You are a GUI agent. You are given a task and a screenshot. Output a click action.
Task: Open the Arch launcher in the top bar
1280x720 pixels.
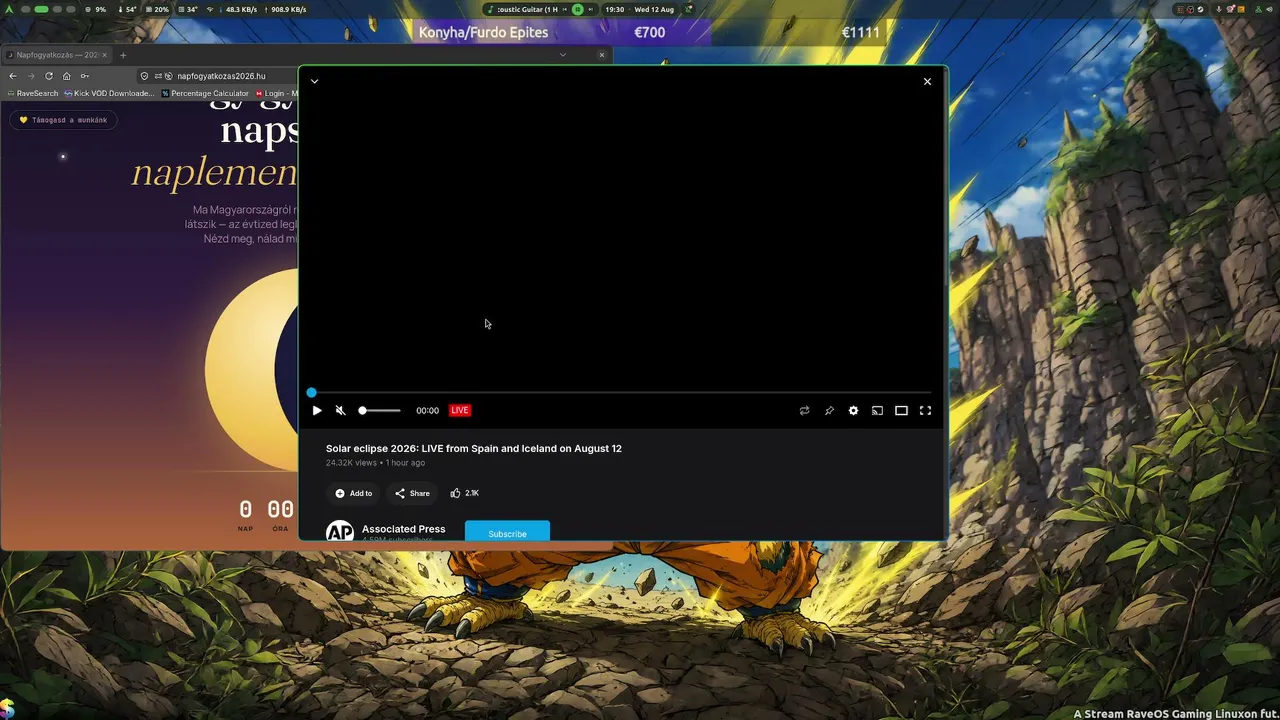tap(9, 9)
